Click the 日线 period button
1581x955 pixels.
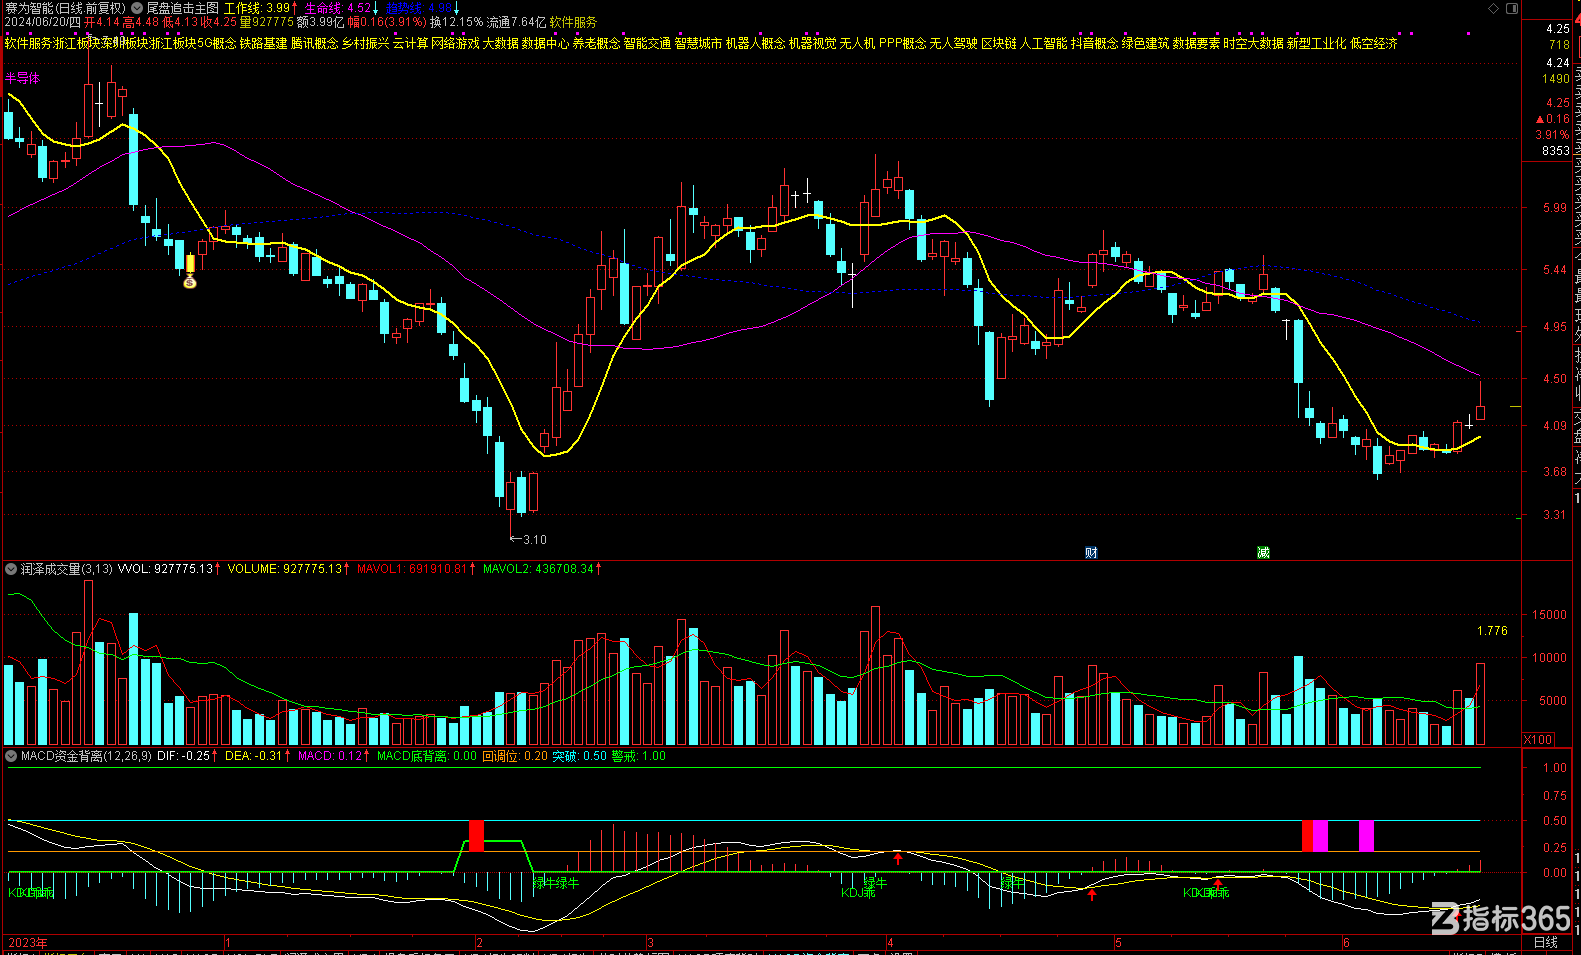(1546, 942)
